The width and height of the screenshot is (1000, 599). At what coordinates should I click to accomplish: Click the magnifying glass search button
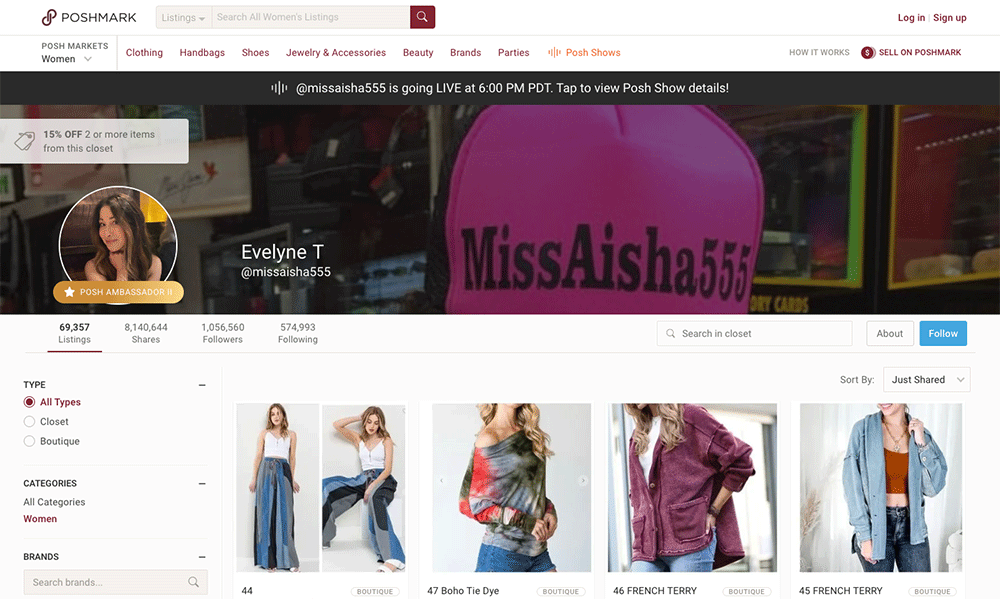pos(422,17)
